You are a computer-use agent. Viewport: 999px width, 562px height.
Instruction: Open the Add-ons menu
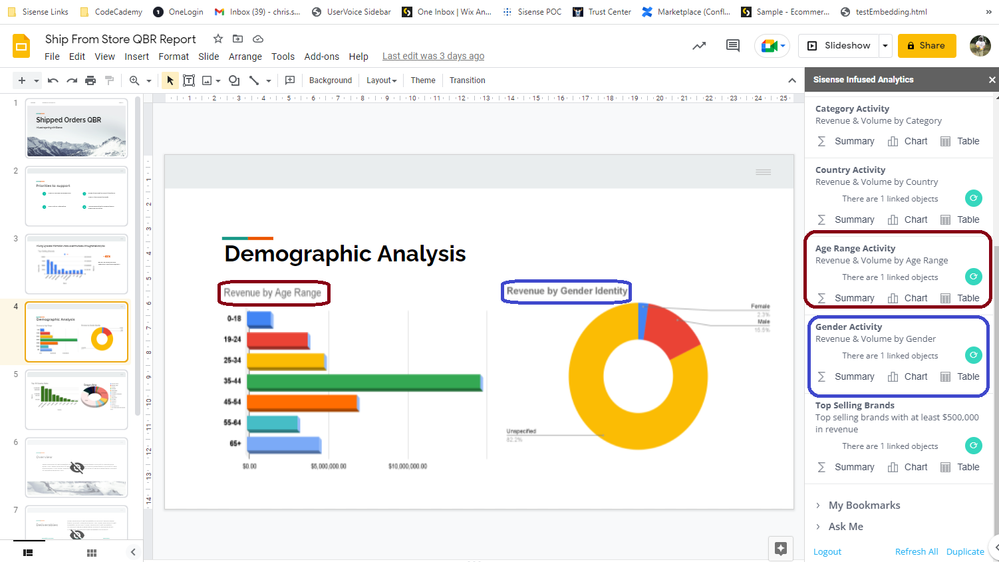click(x=321, y=57)
